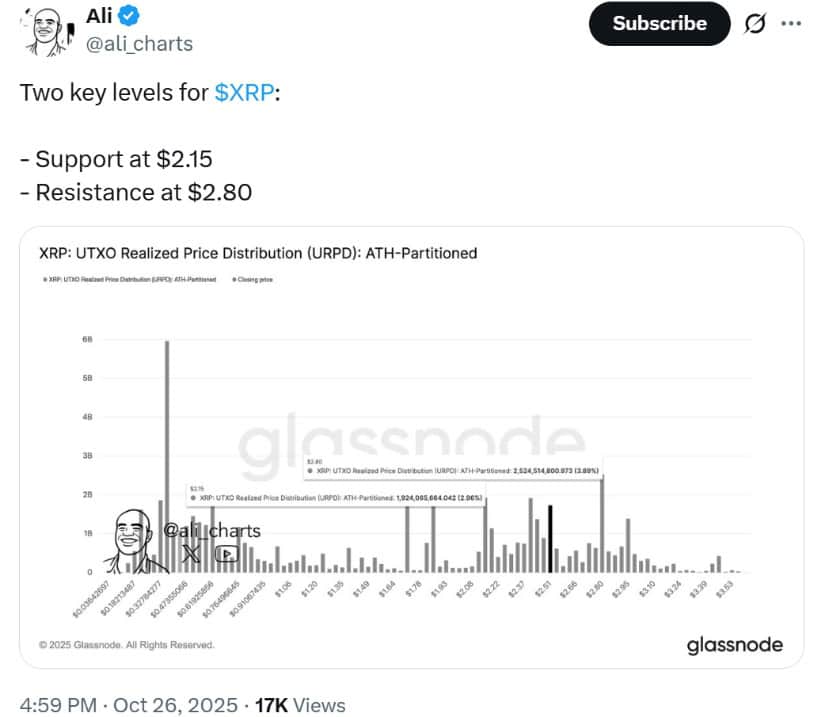Toggle the Closing price legend entry
The width and height of the screenshot is (825, 717).
point(253,279)
